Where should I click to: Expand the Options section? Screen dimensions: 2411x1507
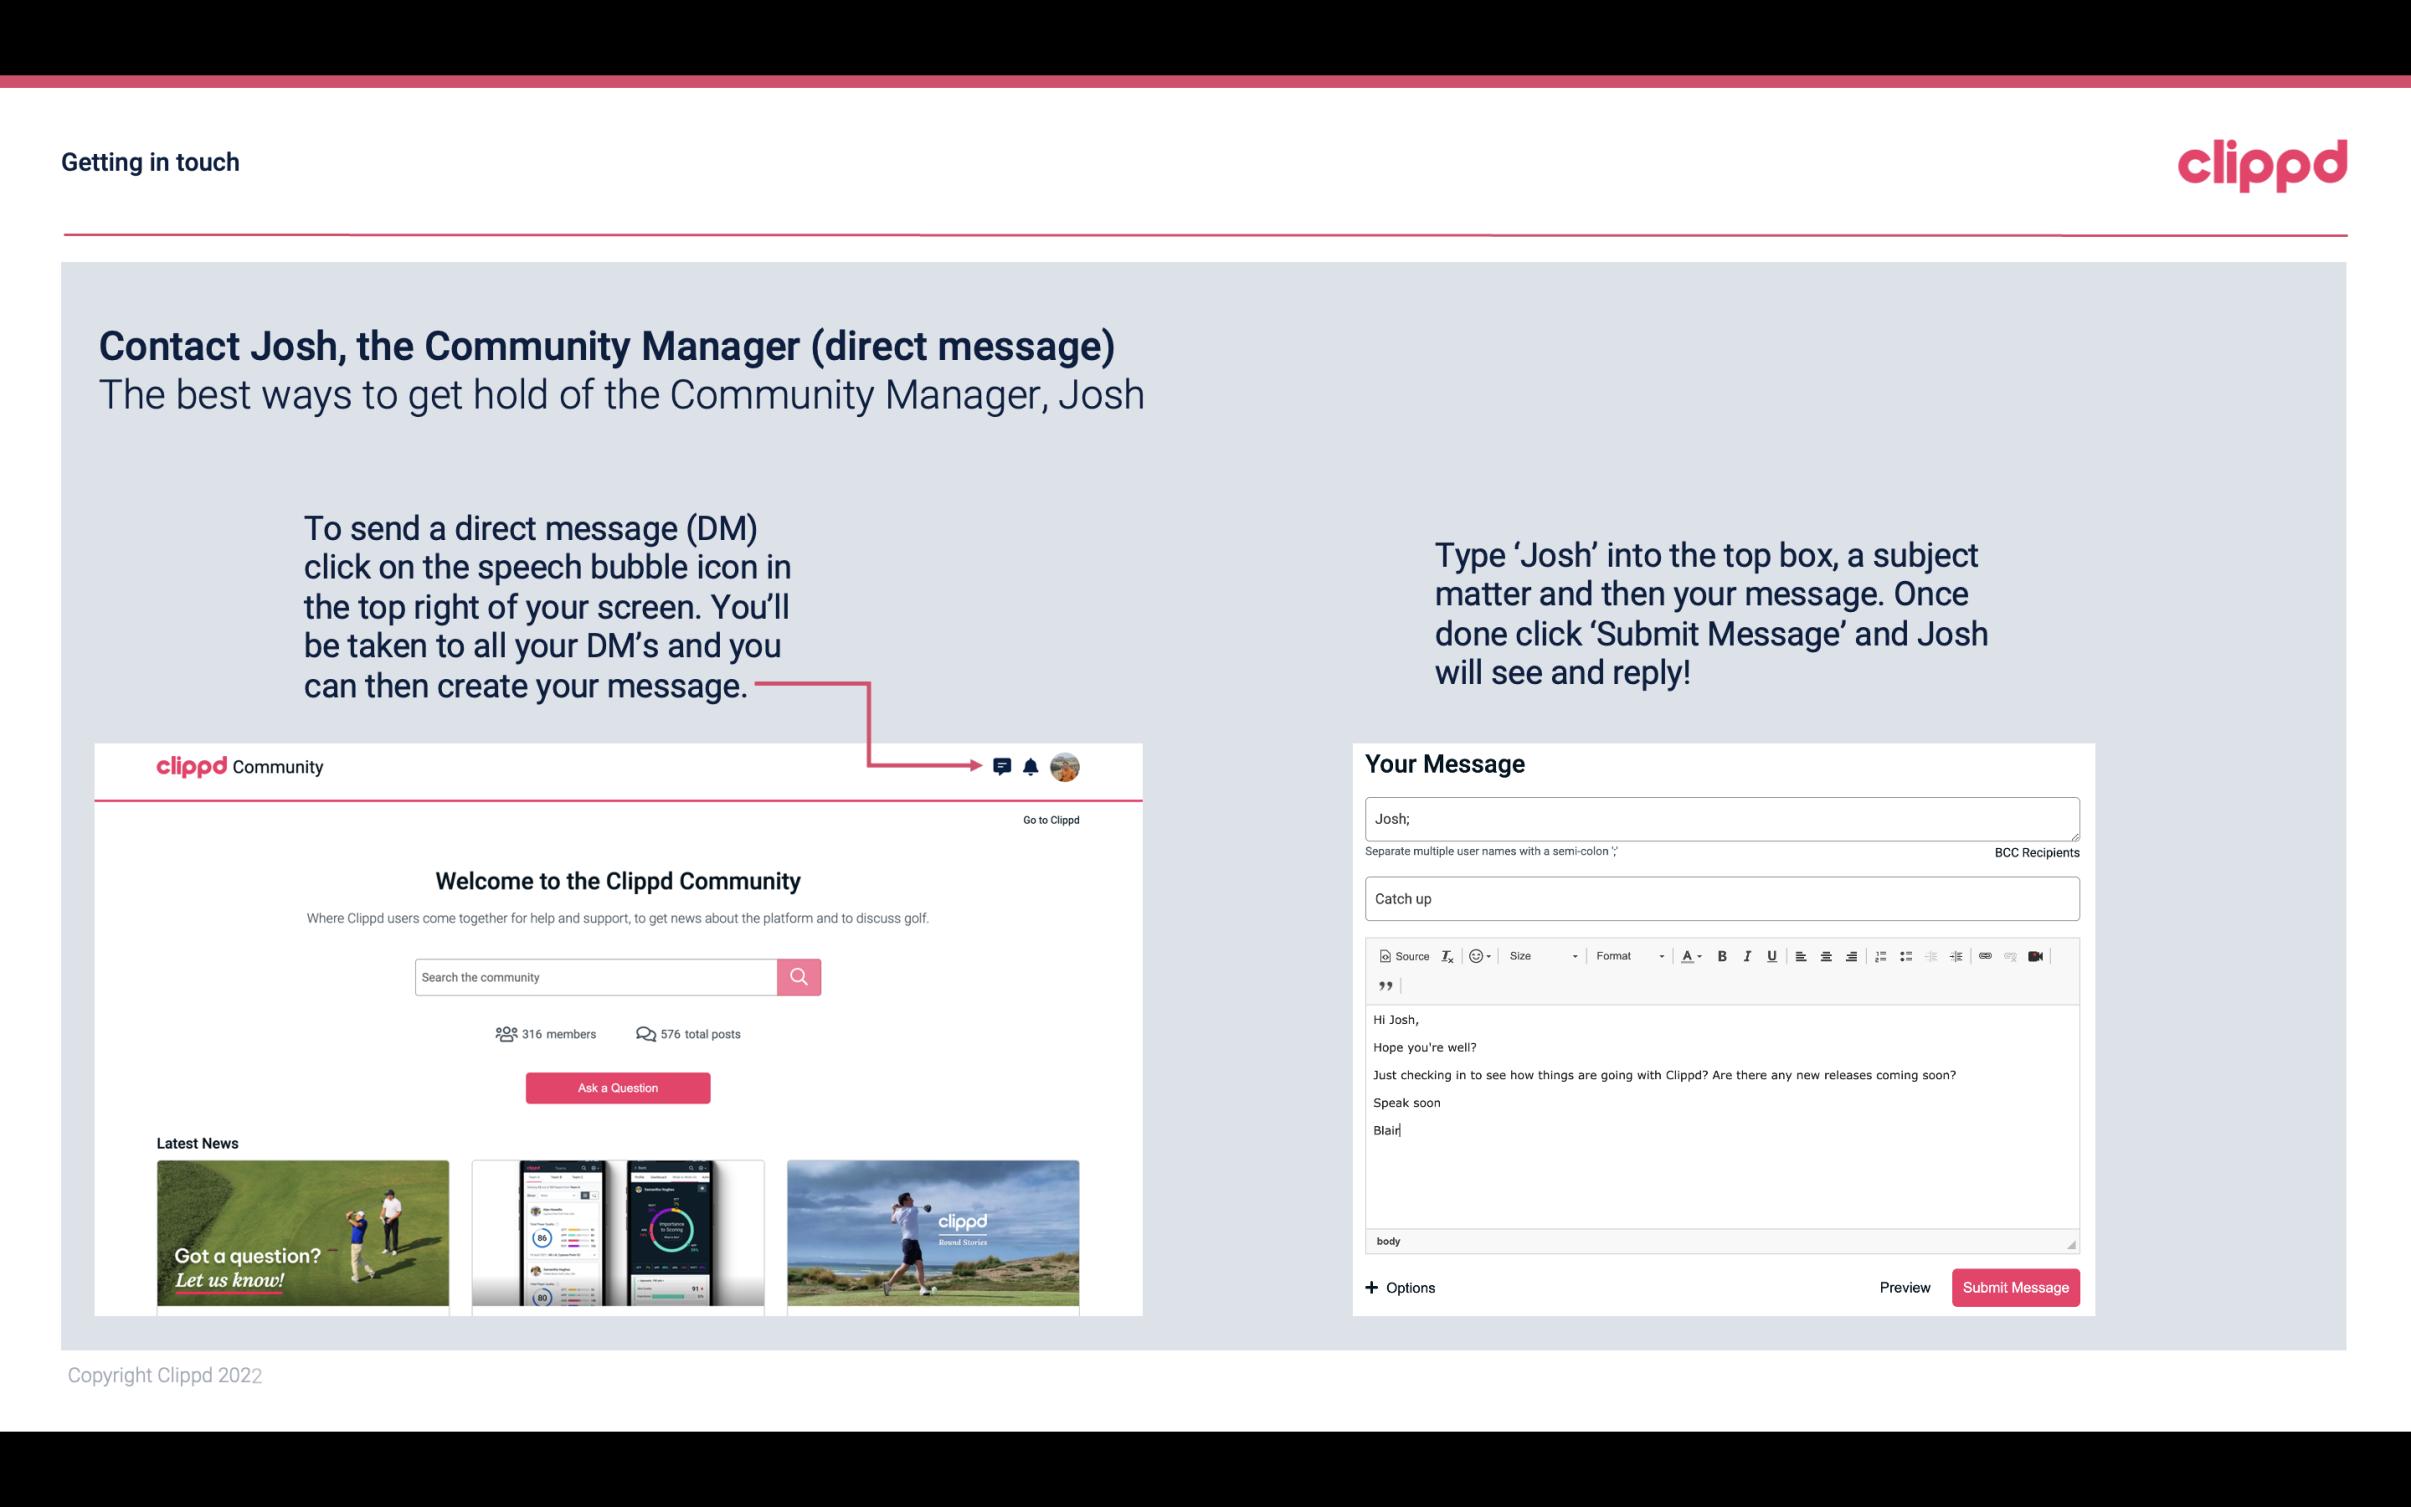(1397, 1287)
